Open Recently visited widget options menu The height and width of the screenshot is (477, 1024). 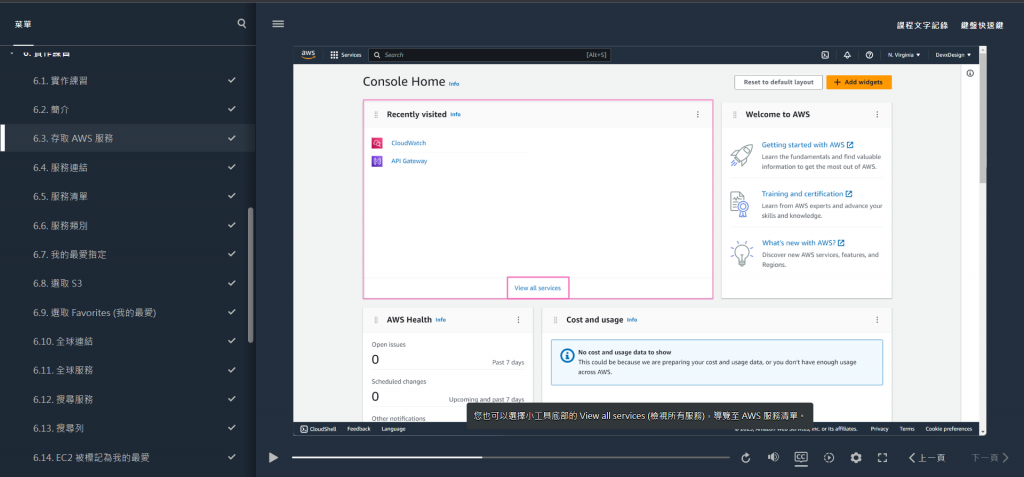[697, 114]
